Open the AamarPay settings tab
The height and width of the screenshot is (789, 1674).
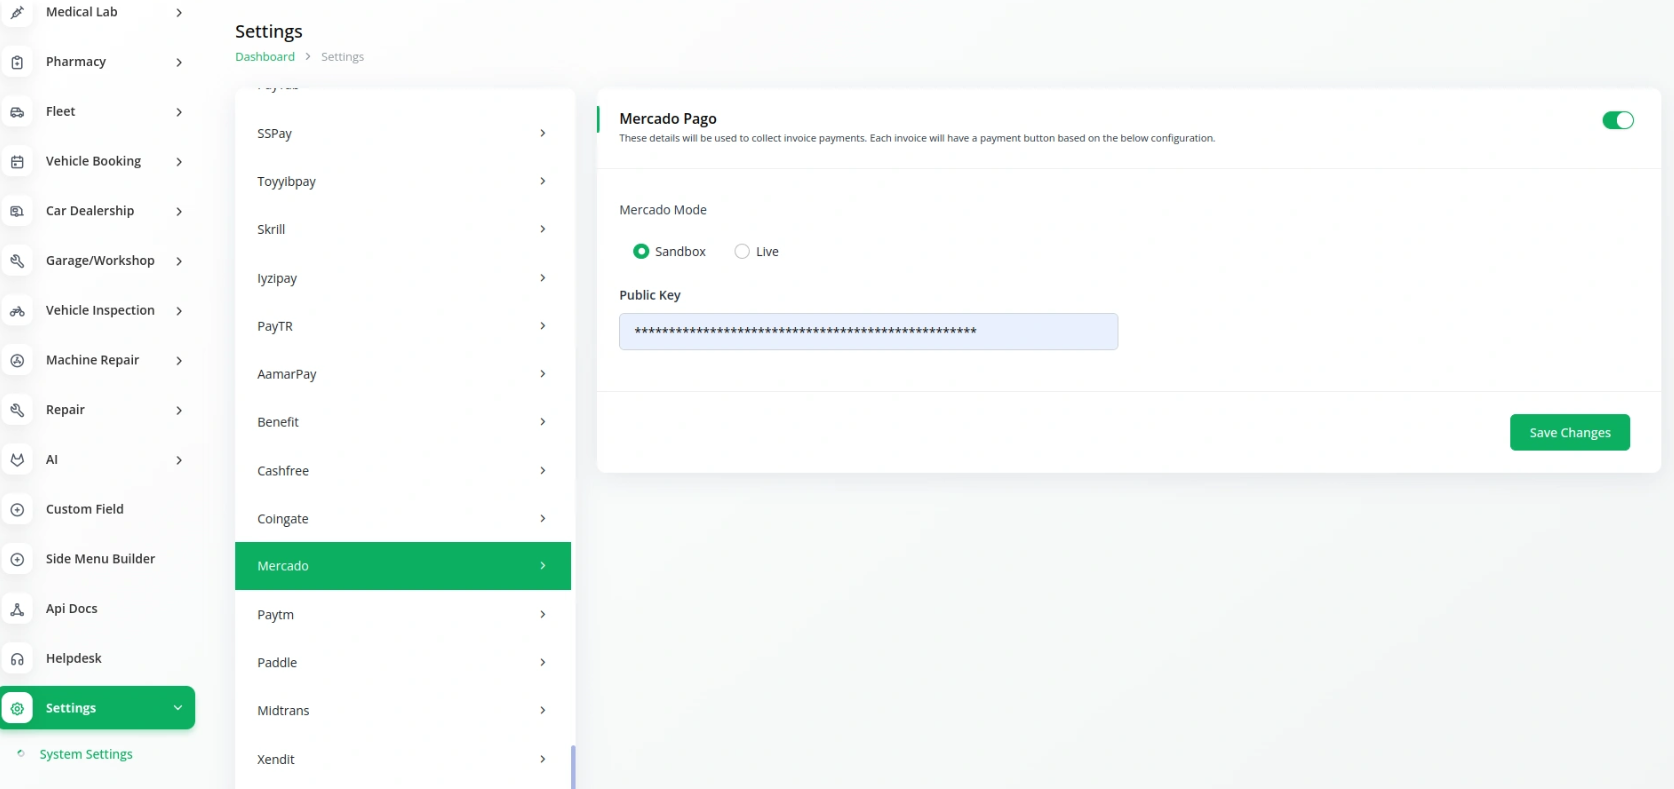click(403, 374)
